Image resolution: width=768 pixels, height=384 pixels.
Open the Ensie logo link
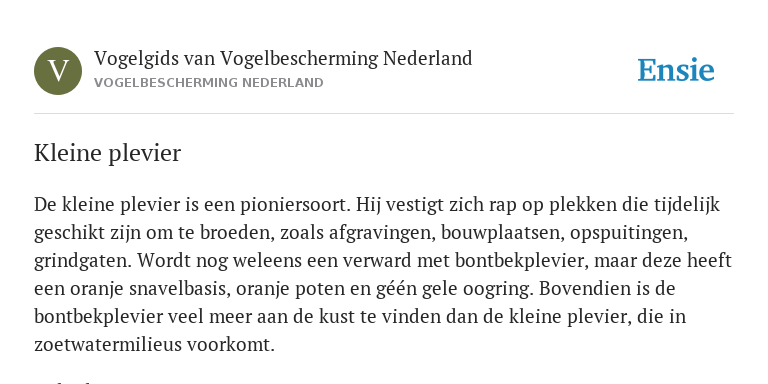point(675,70)
